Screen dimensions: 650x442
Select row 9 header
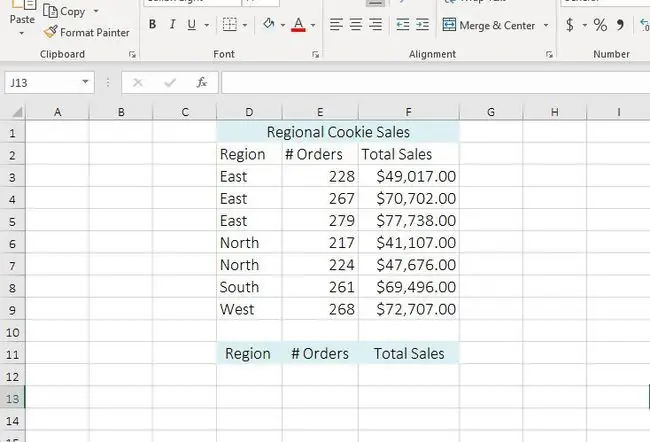point(12,310)
